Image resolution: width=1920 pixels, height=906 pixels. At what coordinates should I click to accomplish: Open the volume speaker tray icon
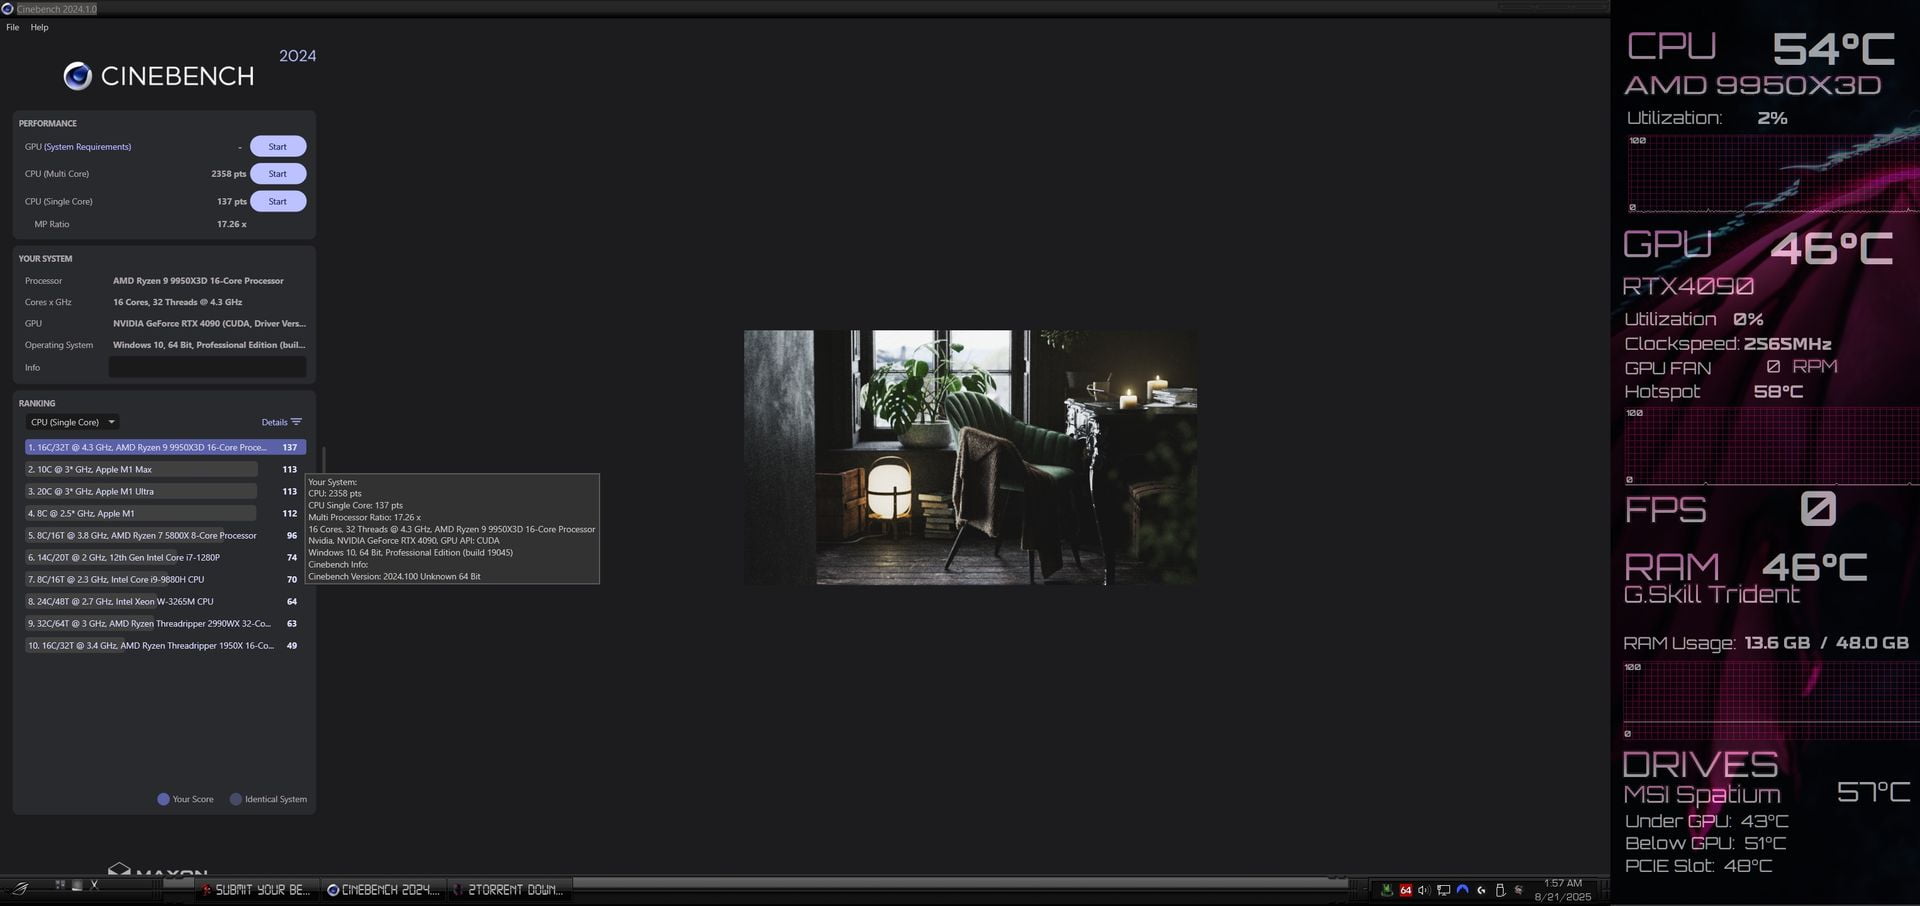pyautogui.click(x=1424, y=890)
